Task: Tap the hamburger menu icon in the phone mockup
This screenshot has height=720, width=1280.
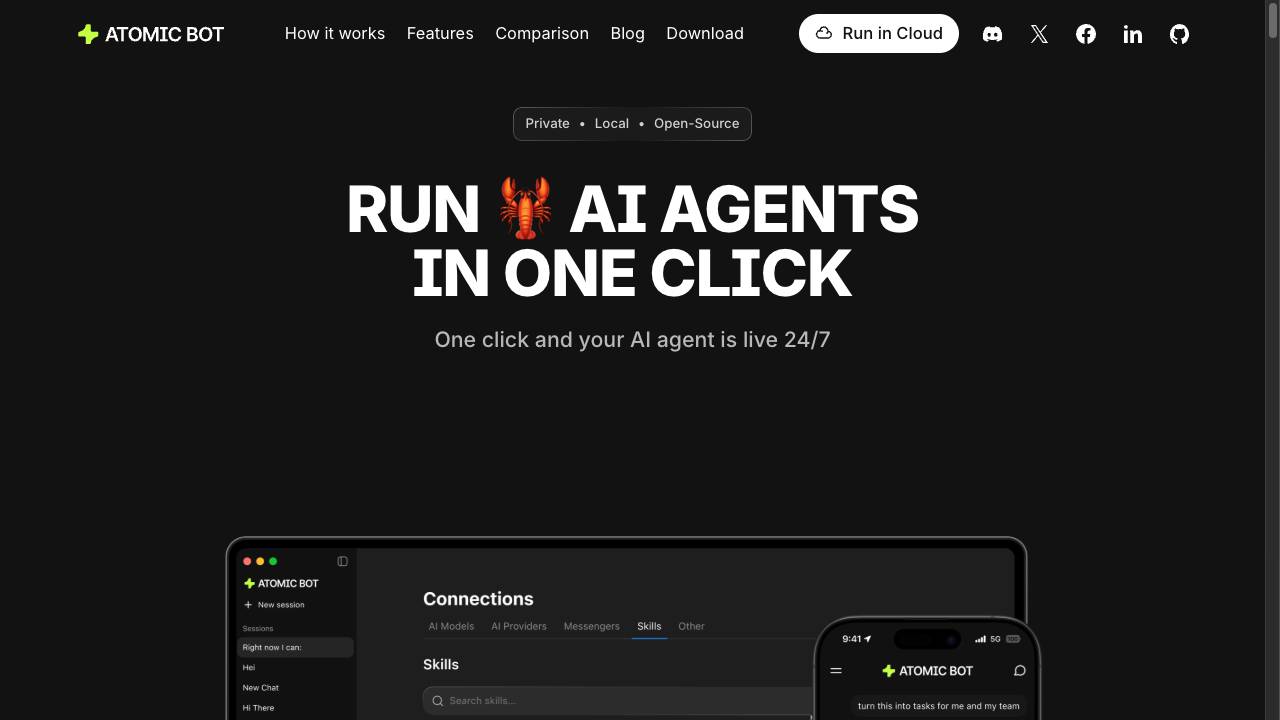Action: (x=836, y=670)
